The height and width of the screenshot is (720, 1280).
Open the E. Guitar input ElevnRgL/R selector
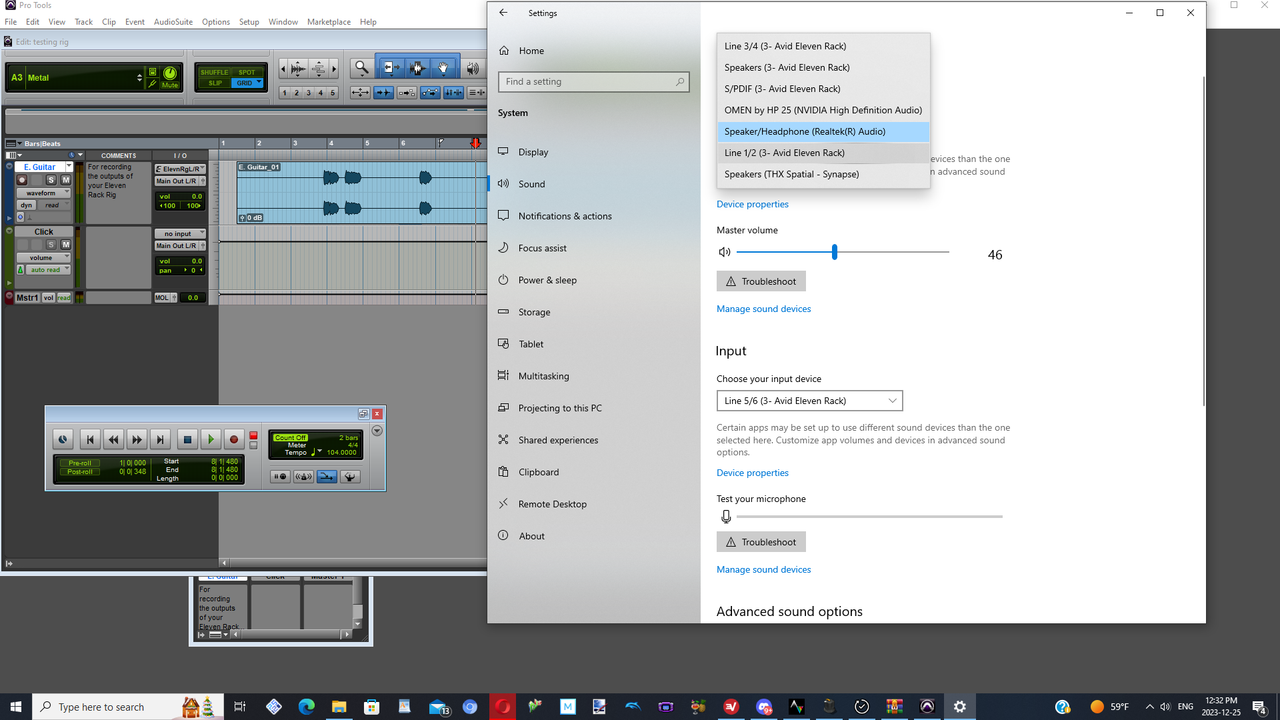coord(180,169)
